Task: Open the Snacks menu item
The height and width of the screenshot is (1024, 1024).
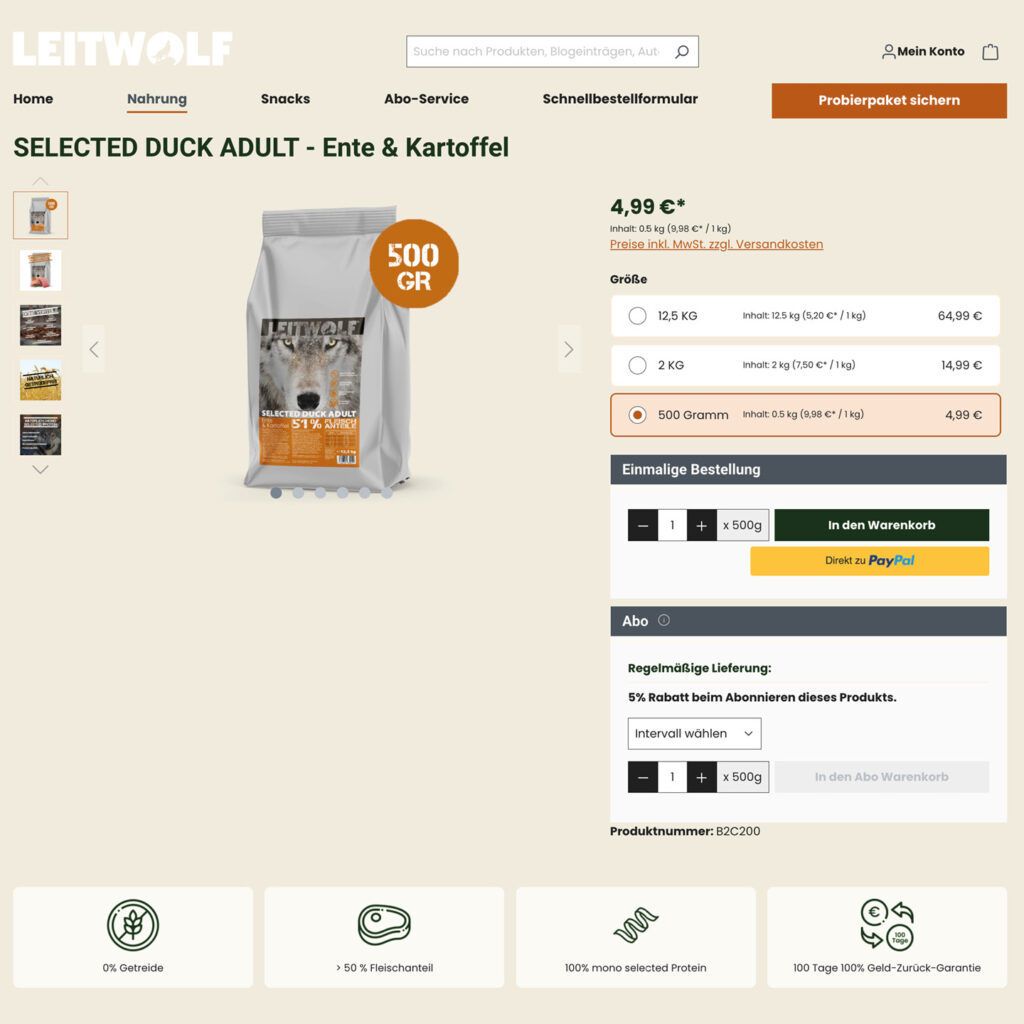Action: pyautogui.click(x=285, y=99)
